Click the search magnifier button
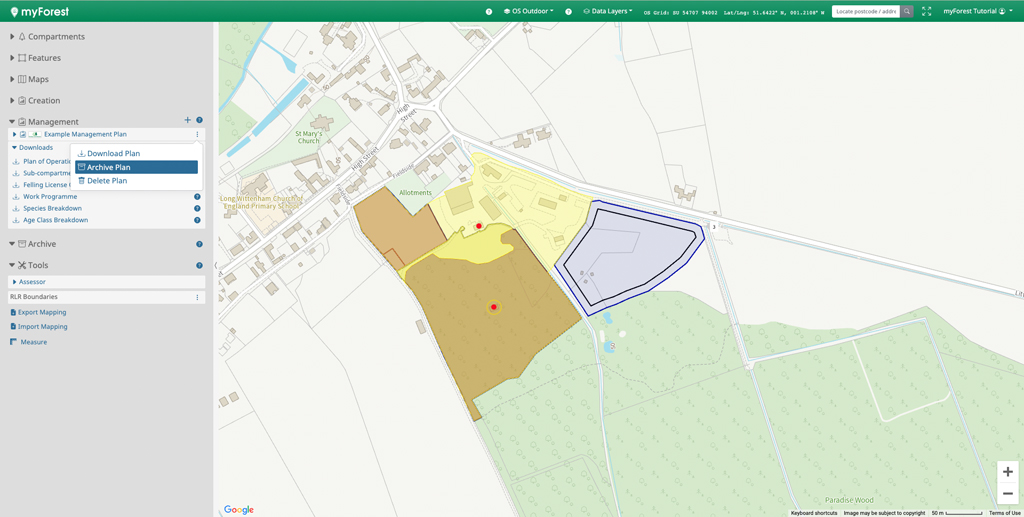 point(907,11)
